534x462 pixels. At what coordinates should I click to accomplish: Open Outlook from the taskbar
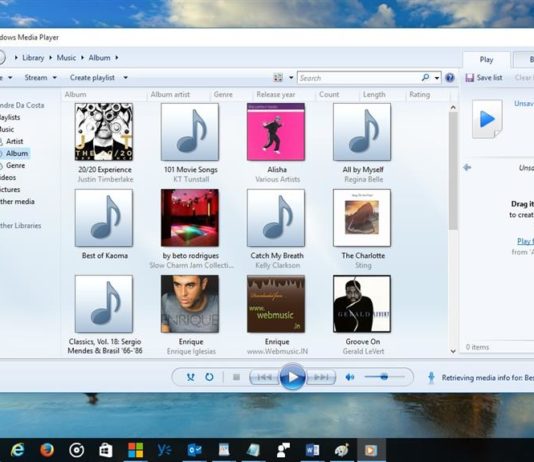(x=194, y=450)
